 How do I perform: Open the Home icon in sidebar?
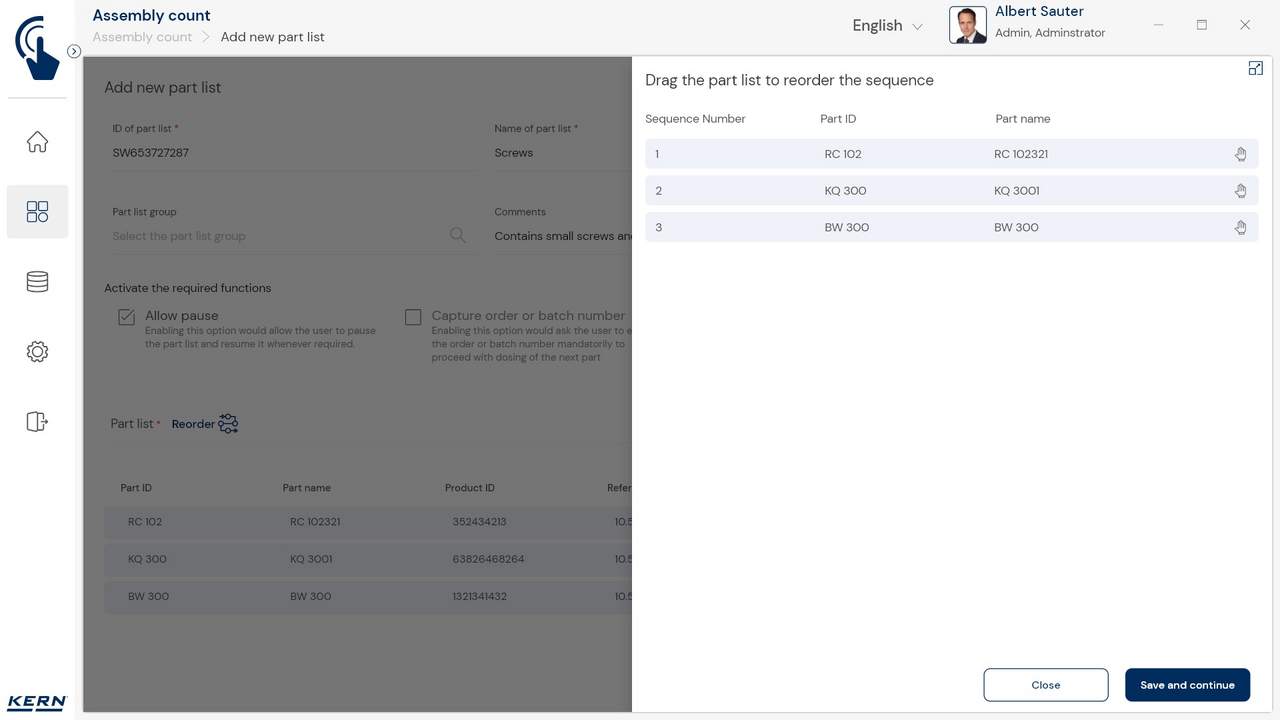(37, 142)
